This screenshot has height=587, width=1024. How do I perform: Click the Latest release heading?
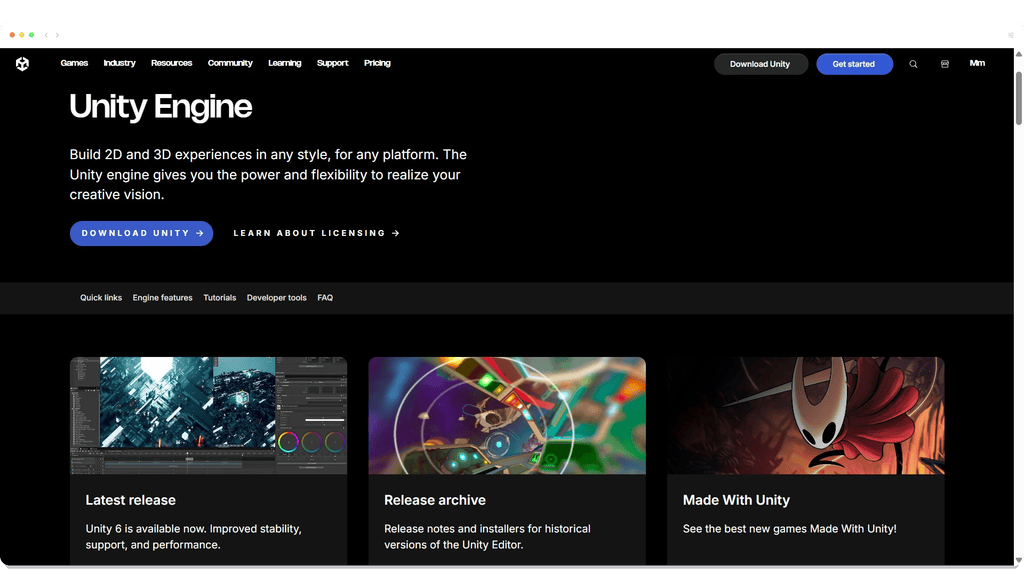(131, 500)
